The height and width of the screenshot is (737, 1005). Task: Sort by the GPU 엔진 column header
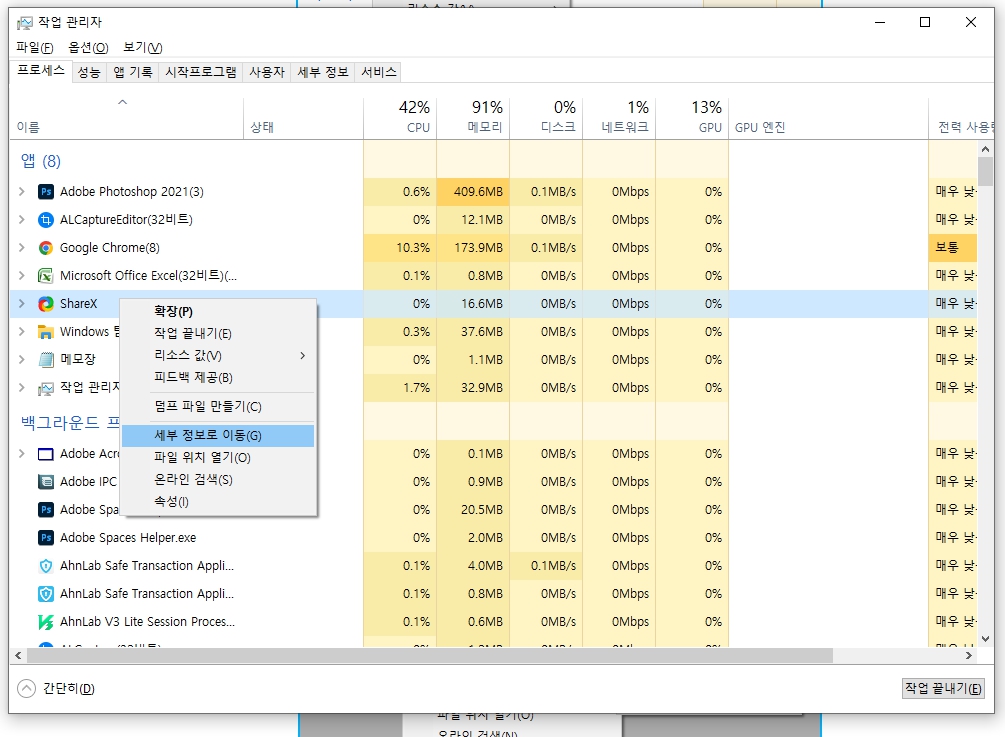(x=828, y=119)
